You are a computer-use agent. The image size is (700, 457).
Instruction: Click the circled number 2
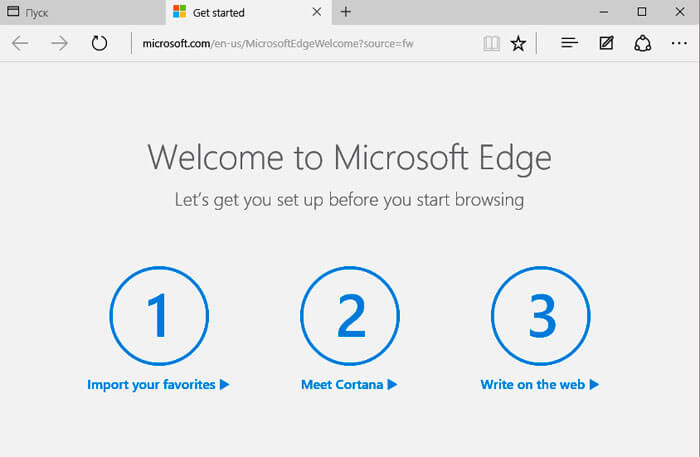(x=350, y=316)
